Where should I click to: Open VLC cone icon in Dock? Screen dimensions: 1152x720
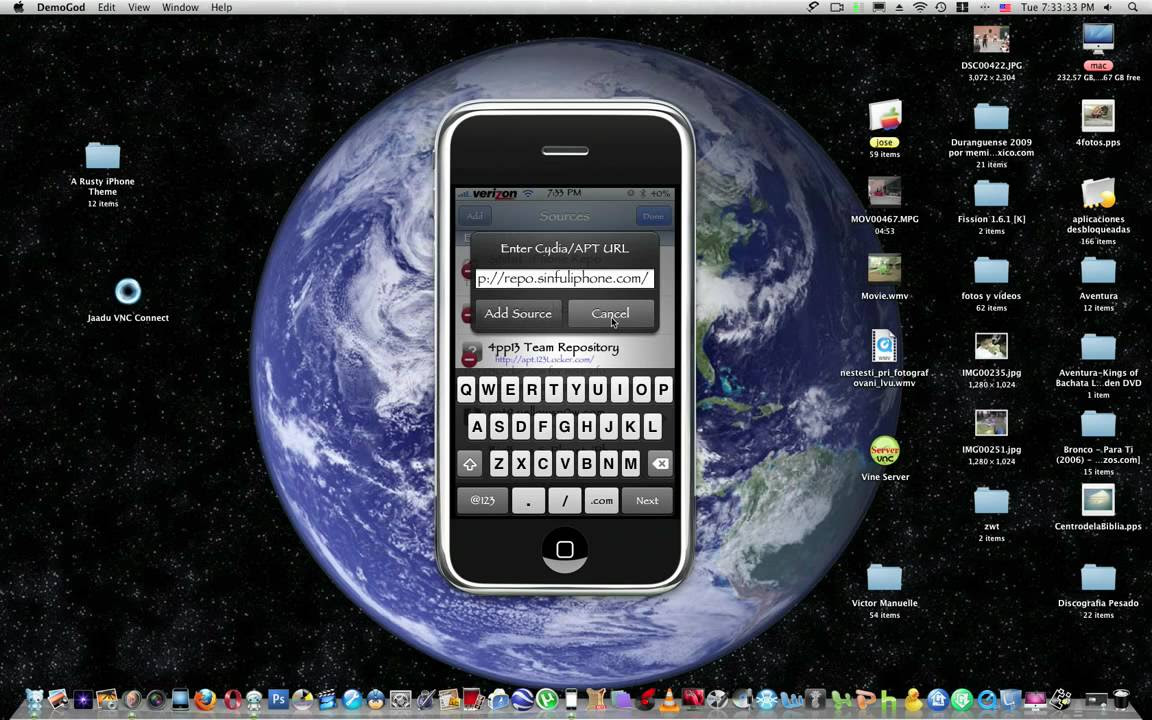(669, 700)
